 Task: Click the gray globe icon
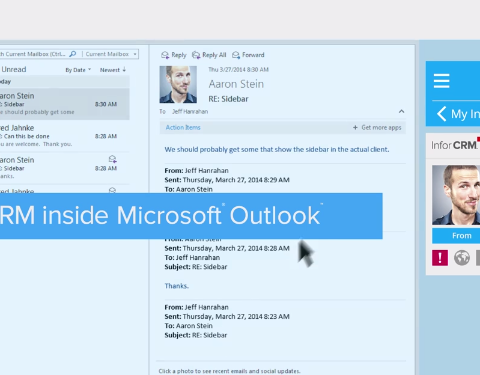[462, 258]
